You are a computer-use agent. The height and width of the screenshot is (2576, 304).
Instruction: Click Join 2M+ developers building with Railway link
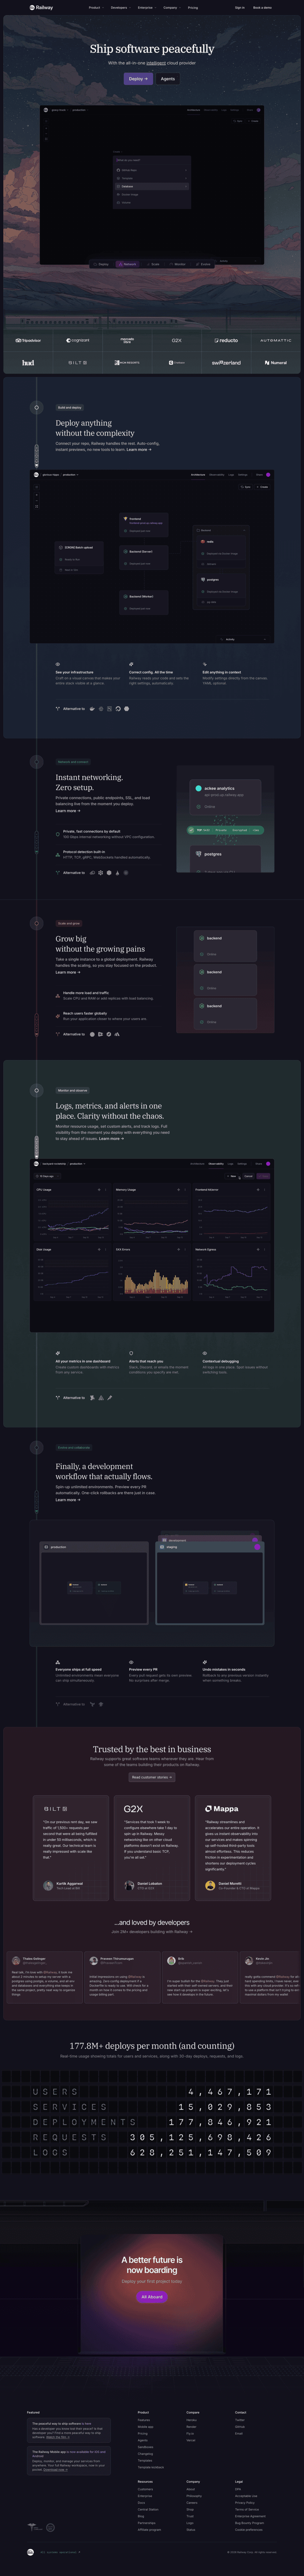click(x=152, y=1931)
